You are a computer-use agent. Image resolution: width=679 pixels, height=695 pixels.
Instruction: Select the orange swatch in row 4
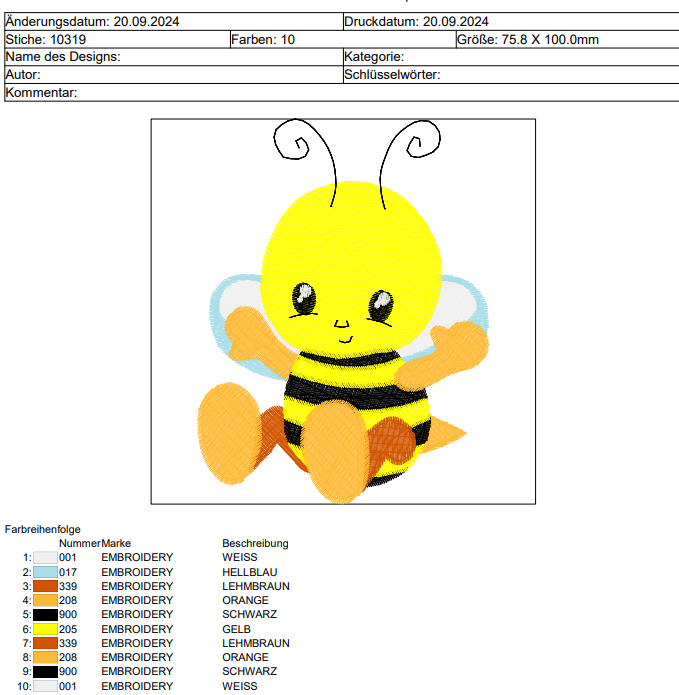click(x=46, y=601)
